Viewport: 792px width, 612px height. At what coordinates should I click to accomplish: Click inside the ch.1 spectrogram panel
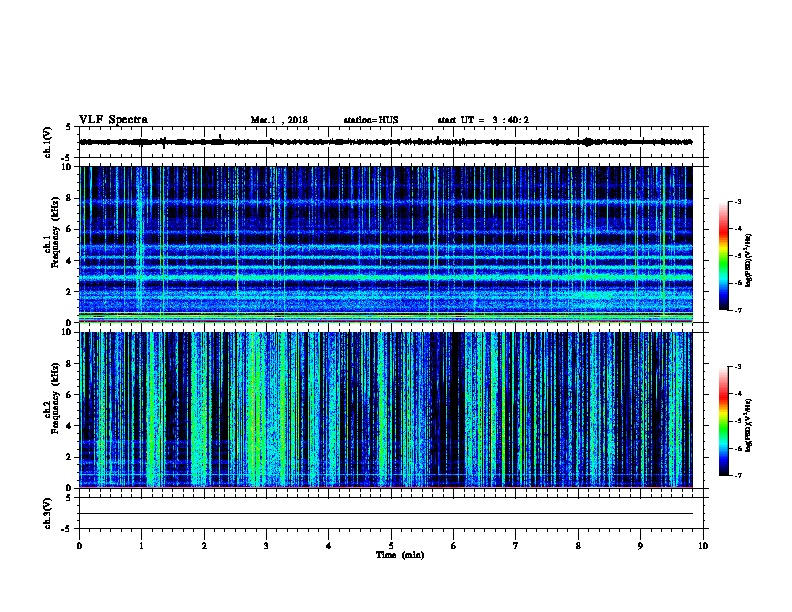[386, 244]
